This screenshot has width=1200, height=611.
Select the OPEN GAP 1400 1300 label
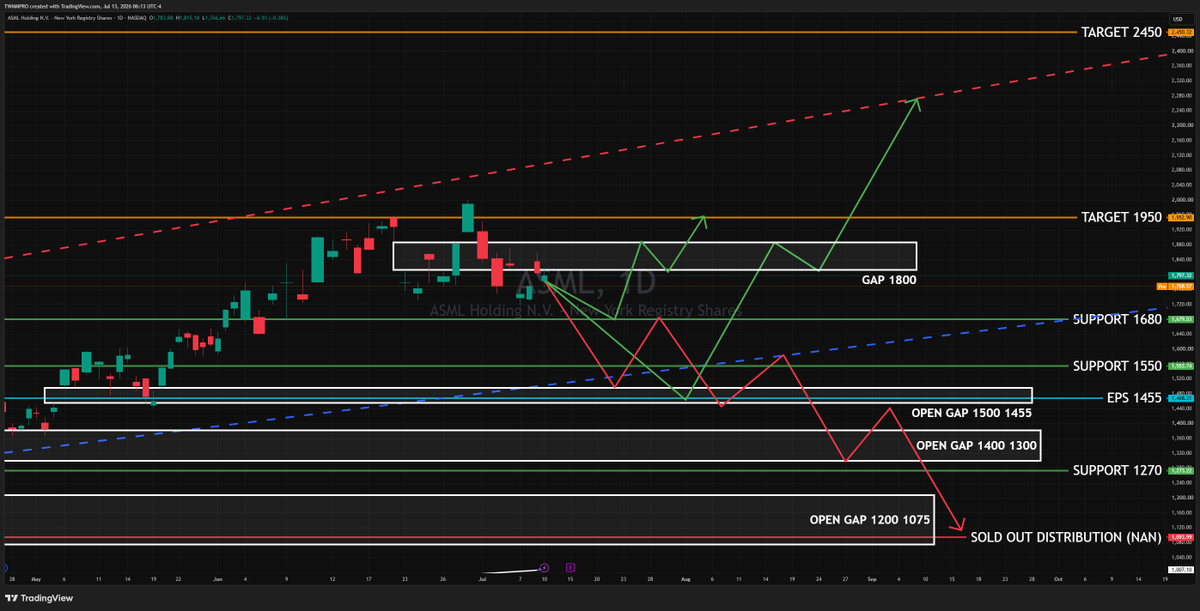(x=976, y=445)
